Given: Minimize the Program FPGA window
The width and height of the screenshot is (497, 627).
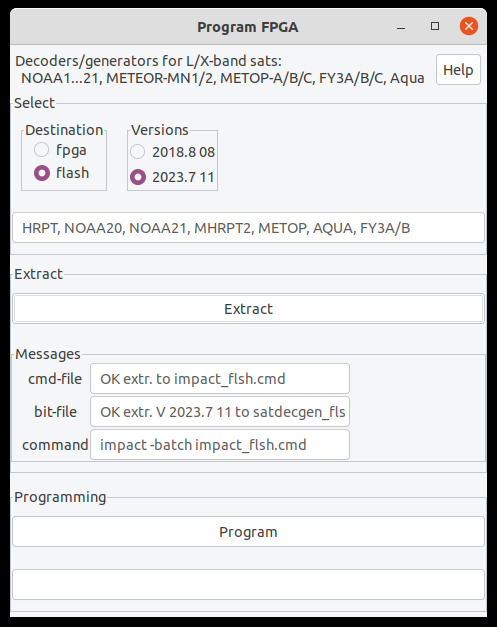Looking at the screenshot, I should click(x=401, y=28).
